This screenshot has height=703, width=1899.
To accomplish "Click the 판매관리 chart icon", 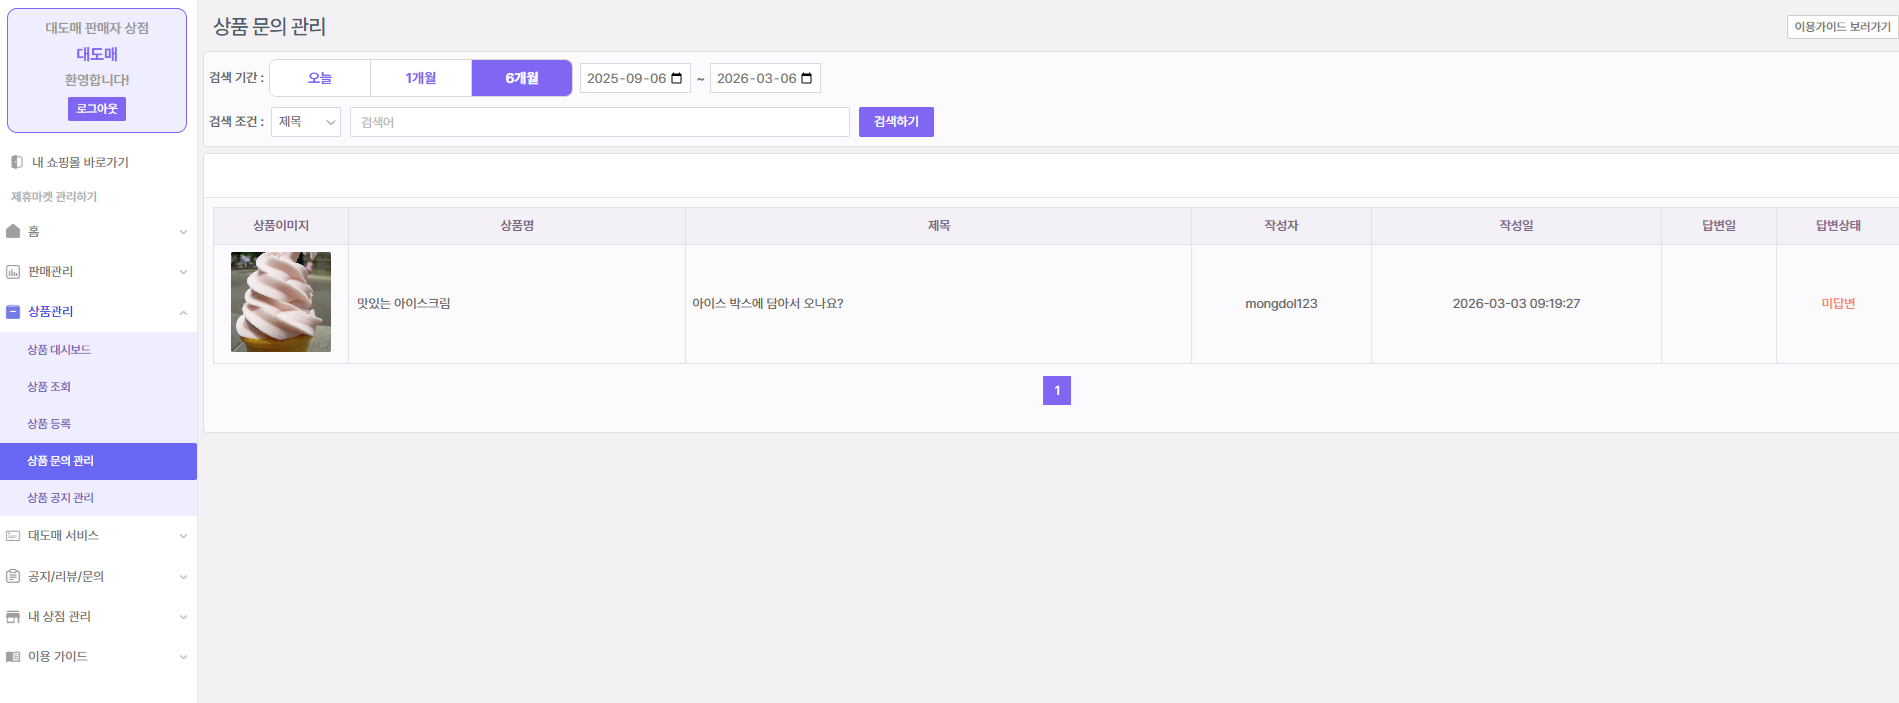I will point(13,272).
